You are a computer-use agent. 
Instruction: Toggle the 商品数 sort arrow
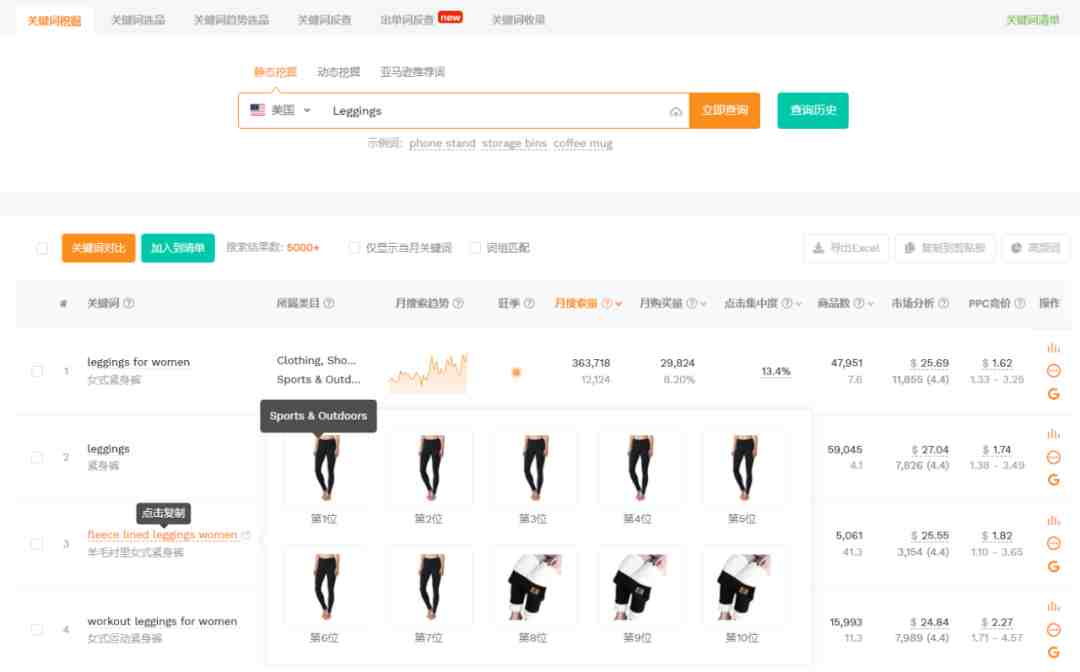[871, 304]
